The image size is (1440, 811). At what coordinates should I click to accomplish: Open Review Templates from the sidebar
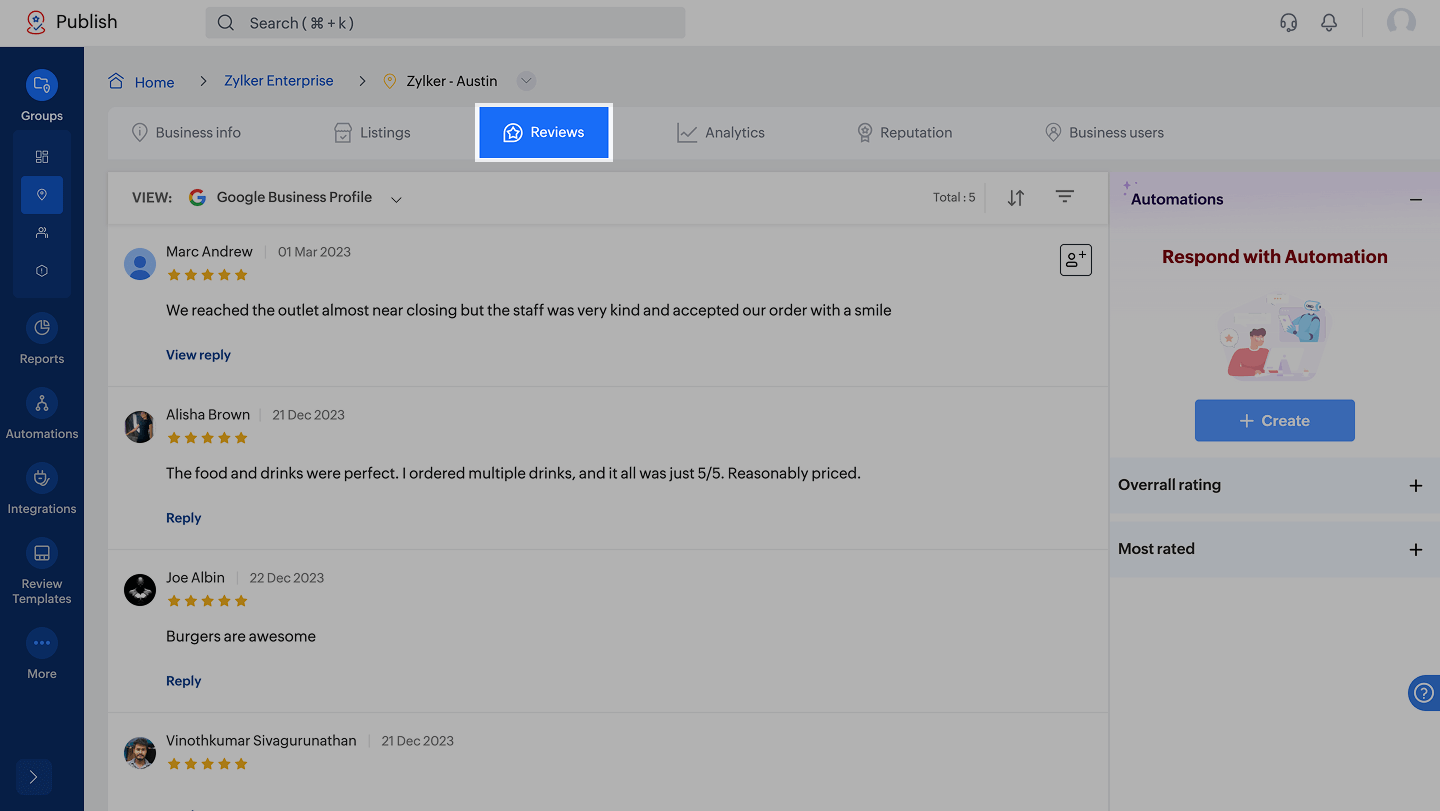[42, 571]
